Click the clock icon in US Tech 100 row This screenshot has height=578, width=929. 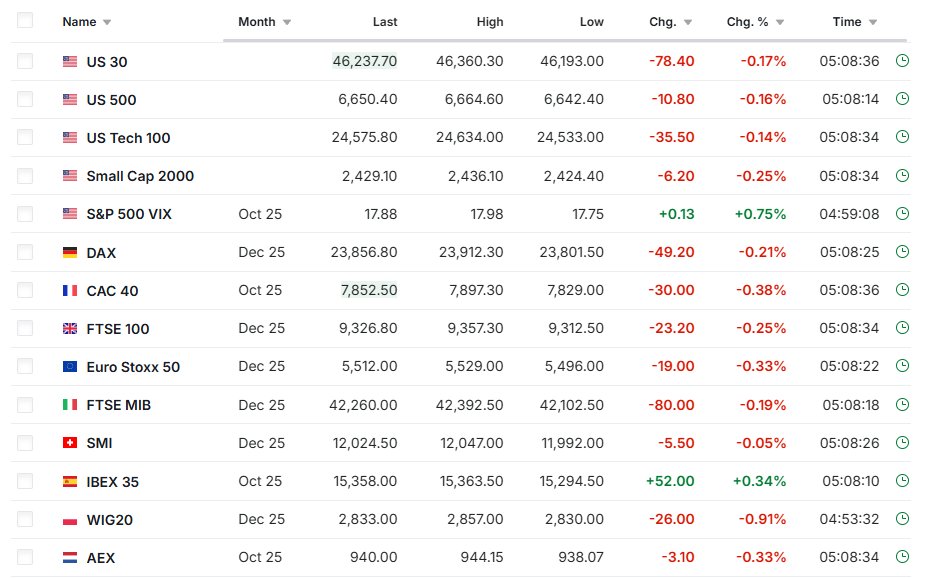[902, 137]
